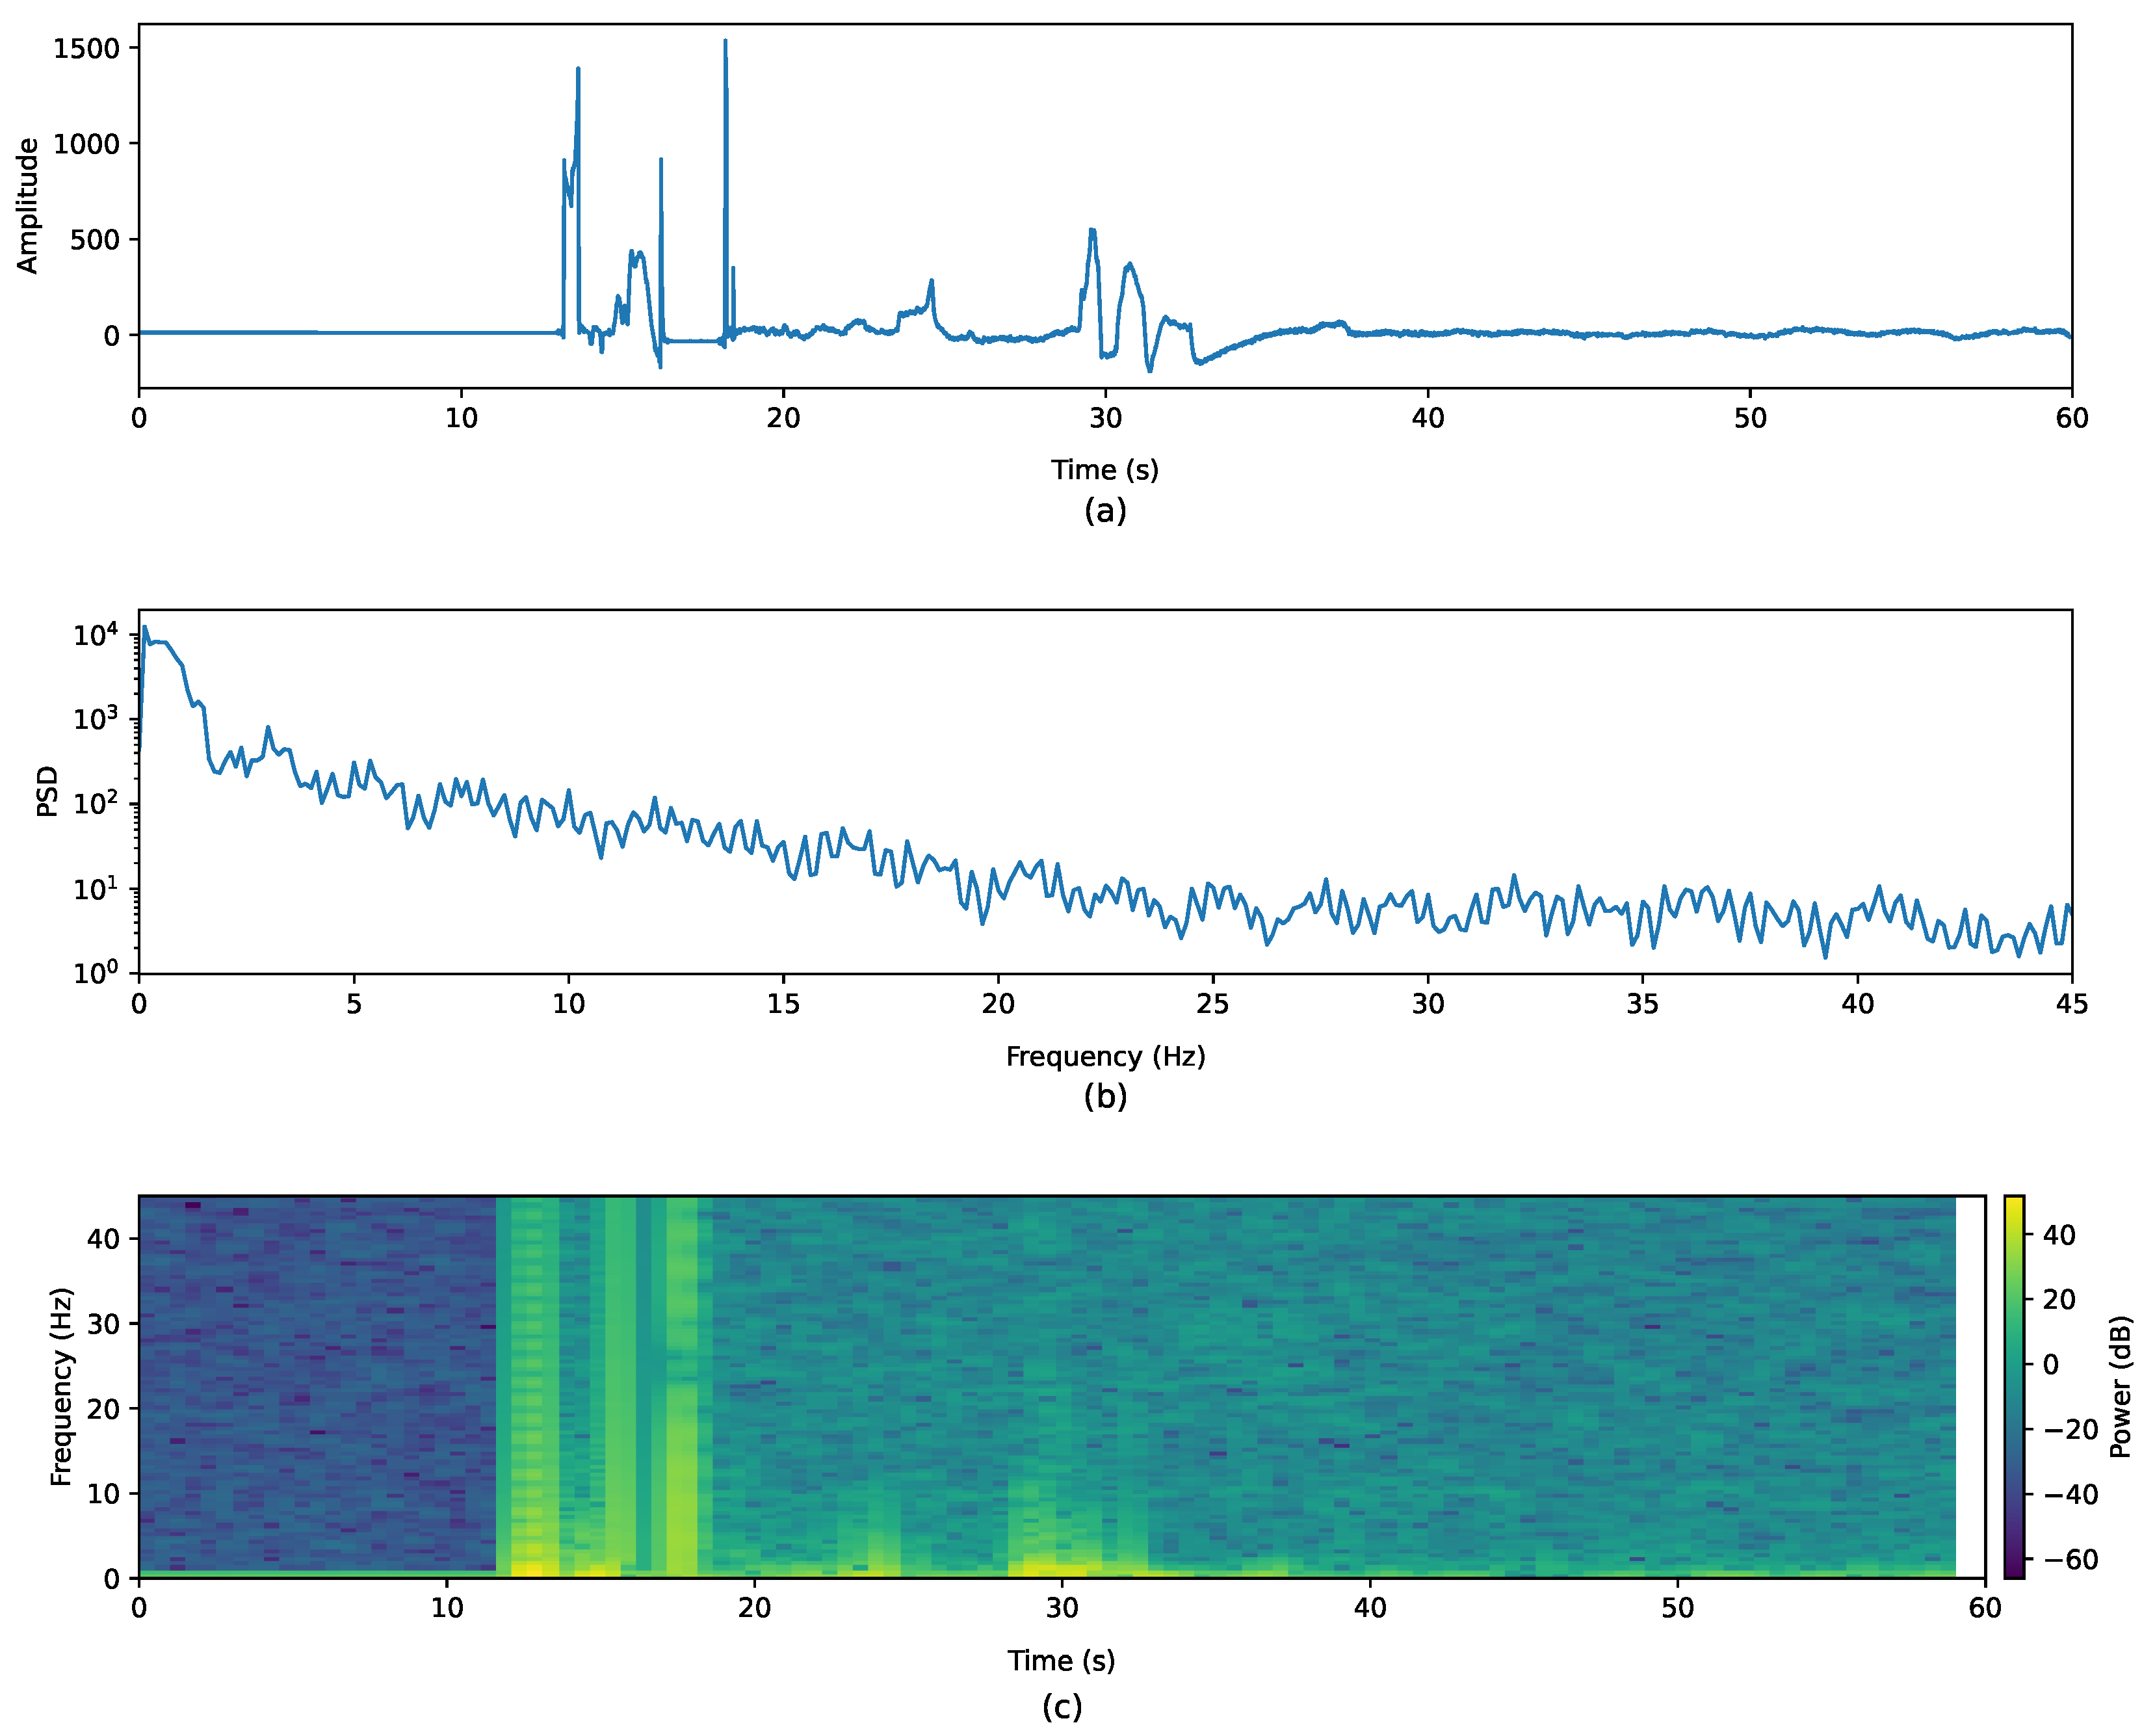Click the subplot label '(a)'
This screenshot has width=2142, height=1736.
[x=1104, y=511]
